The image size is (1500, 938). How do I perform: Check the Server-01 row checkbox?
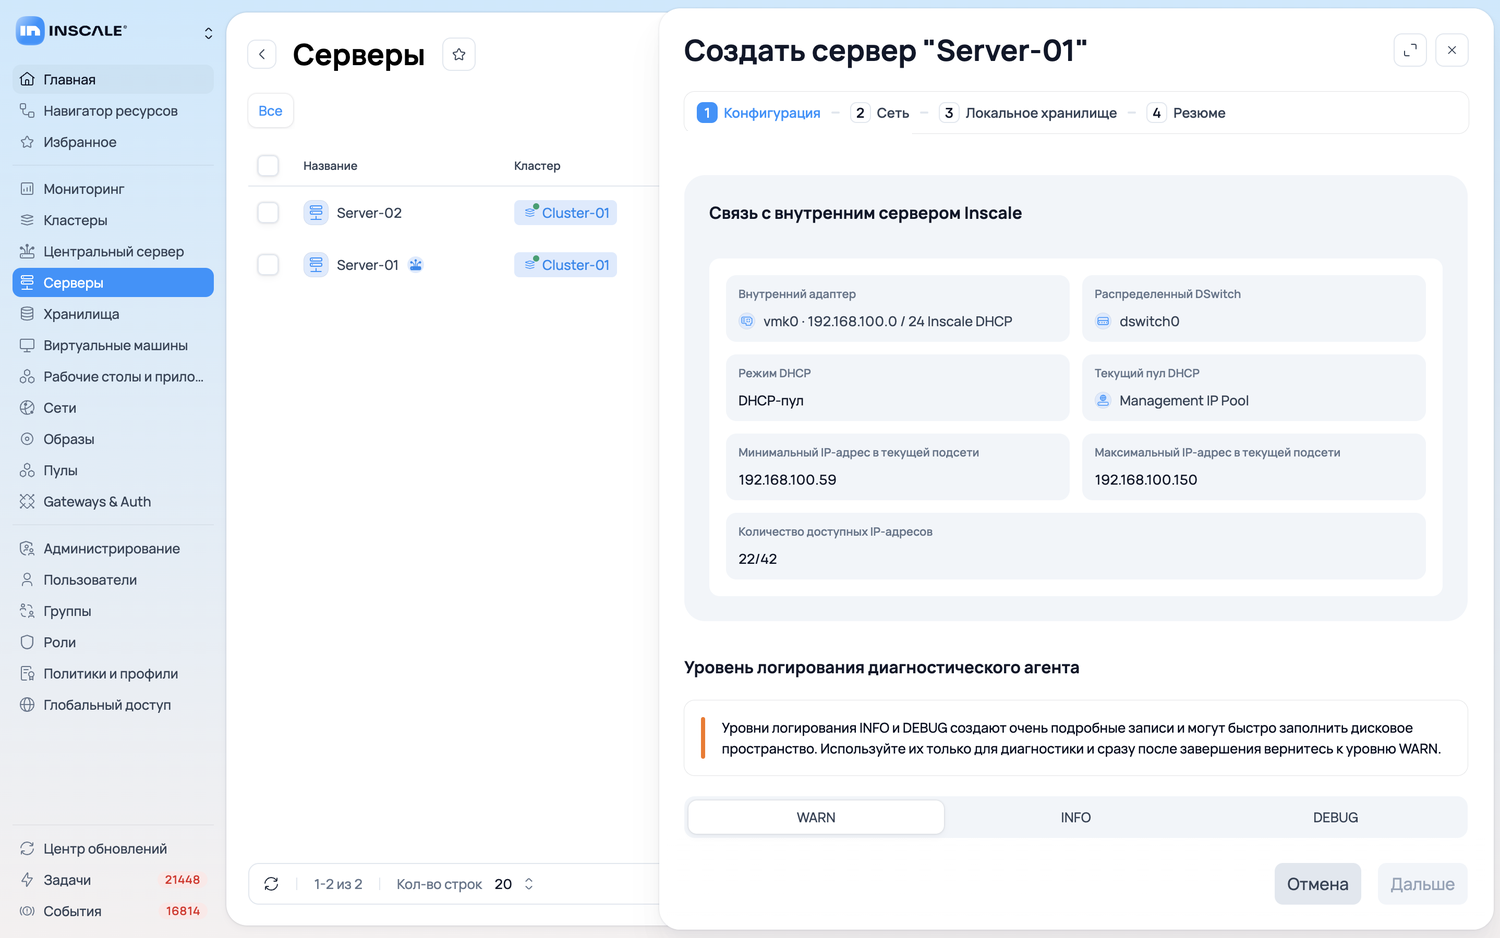click(x=268, y=265)
